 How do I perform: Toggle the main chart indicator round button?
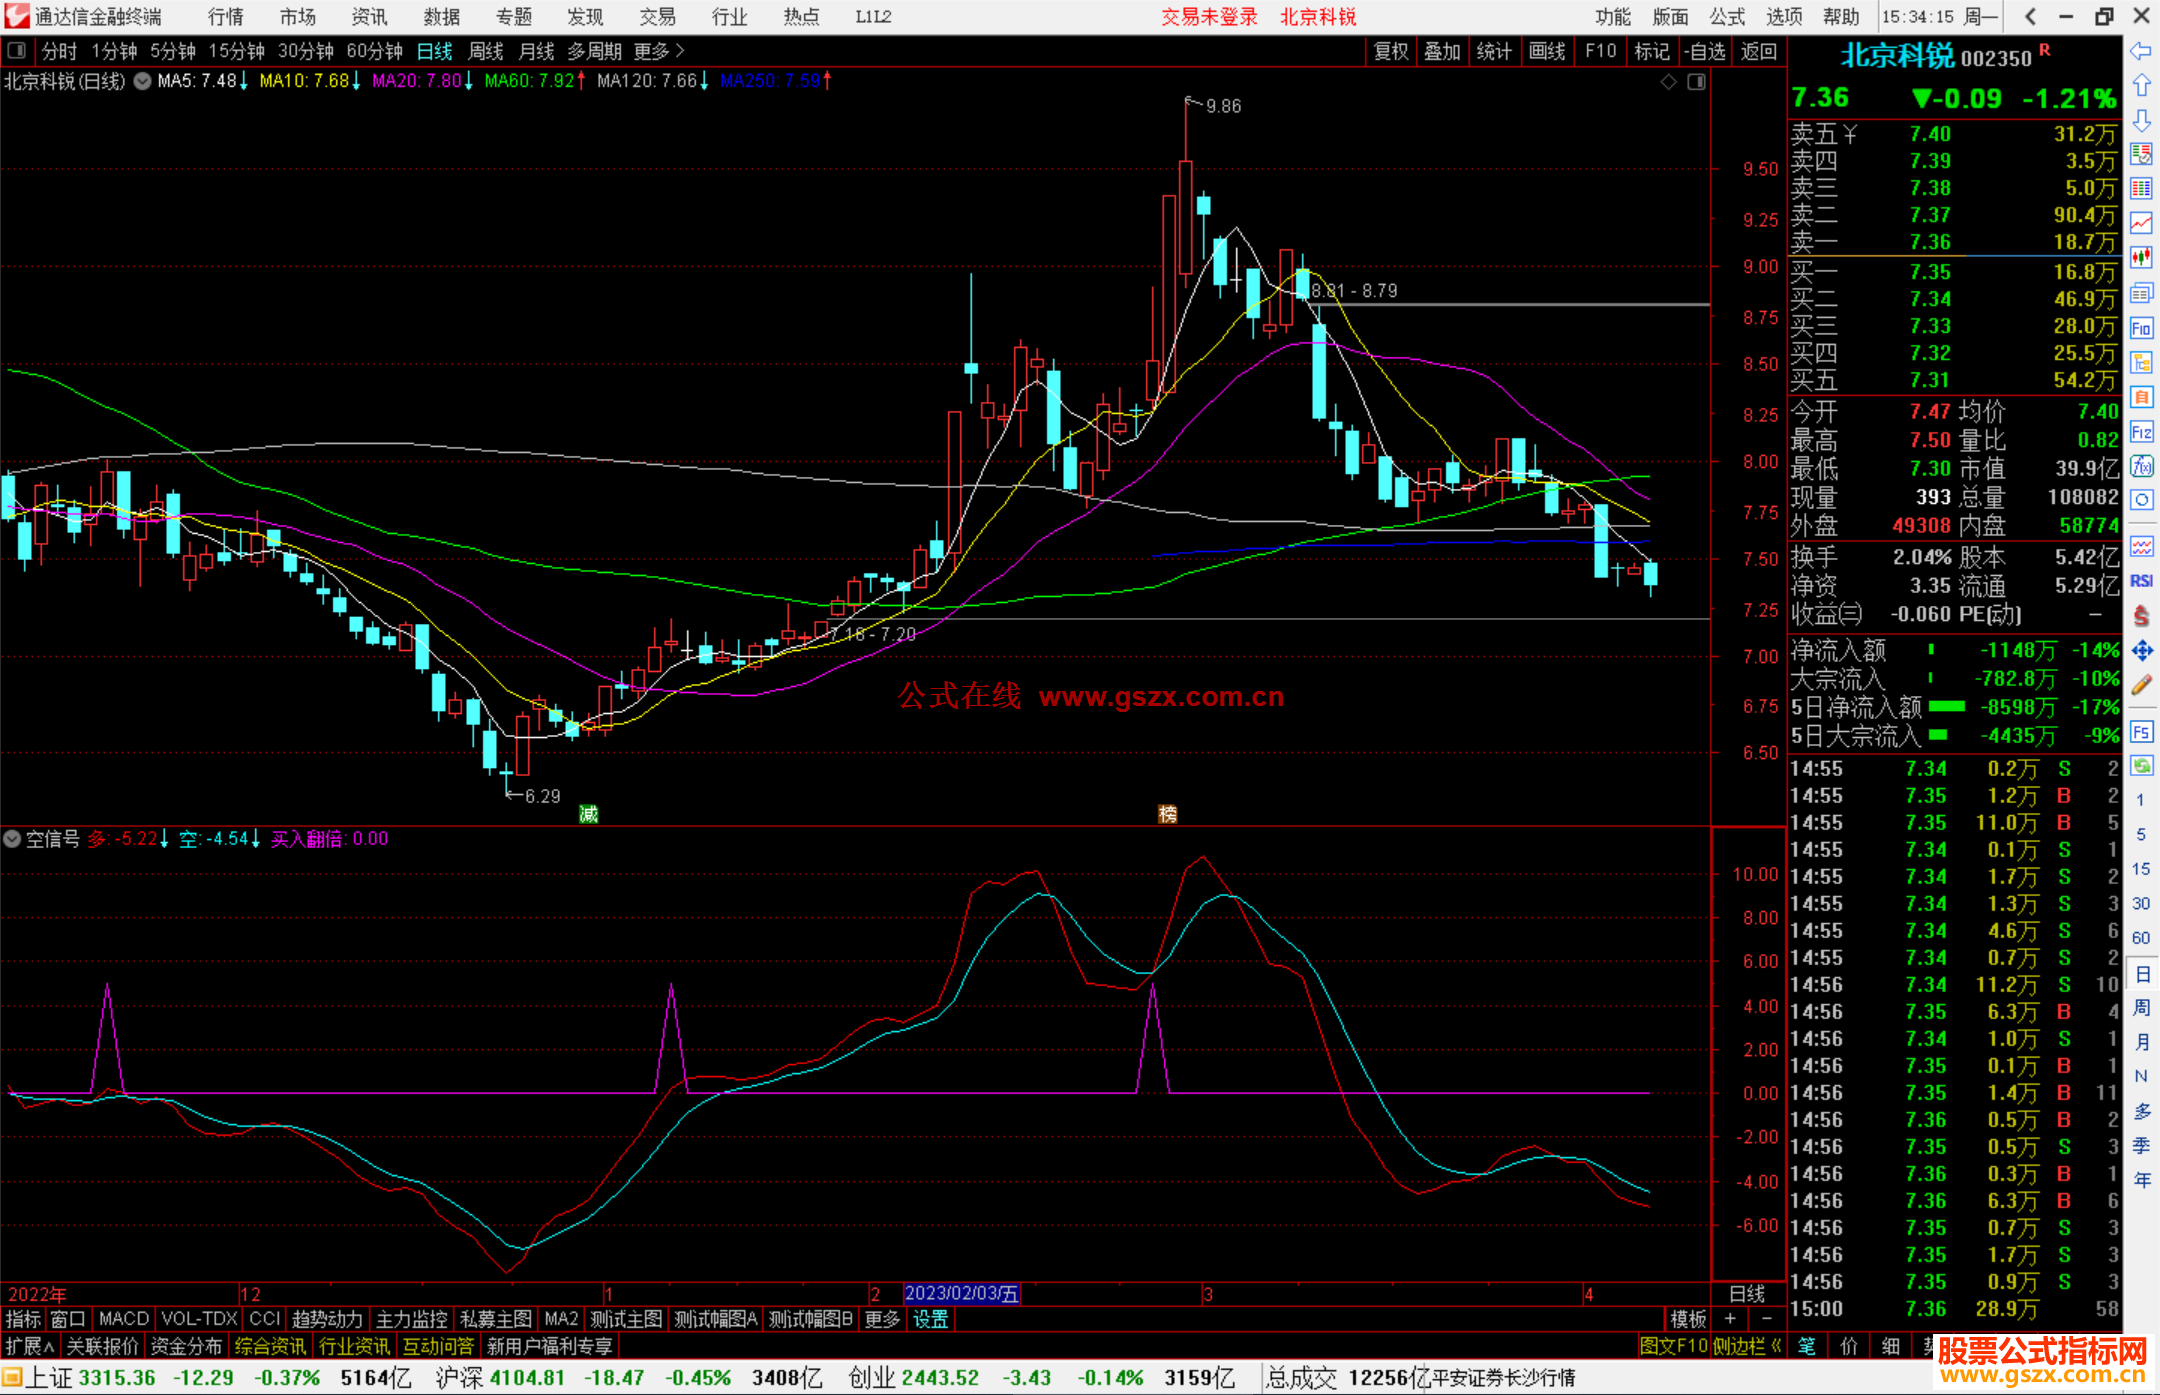[x=143, y=81]
